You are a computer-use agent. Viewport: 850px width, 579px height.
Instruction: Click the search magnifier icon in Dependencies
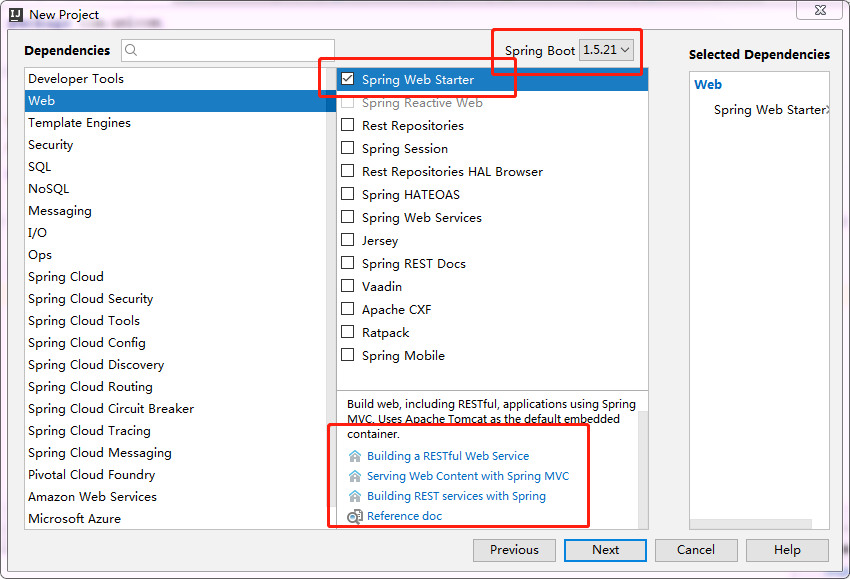(131, 50)
